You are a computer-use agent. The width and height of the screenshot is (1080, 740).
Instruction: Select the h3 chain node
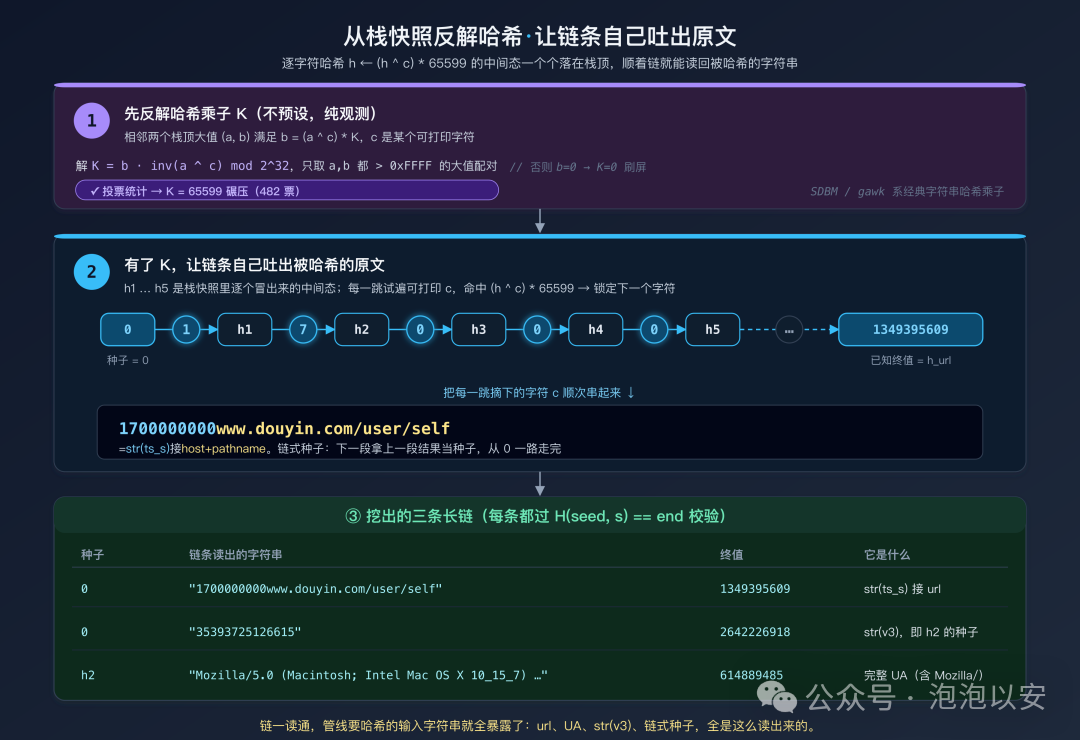(479, 329)
